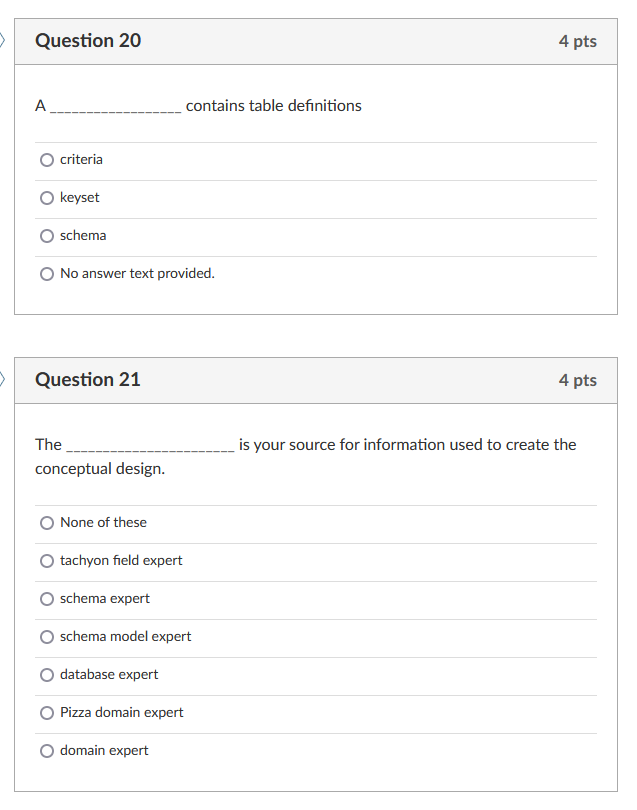
Task: Pick the 'Pizza domain expert' option
Action: click(47, 713)
